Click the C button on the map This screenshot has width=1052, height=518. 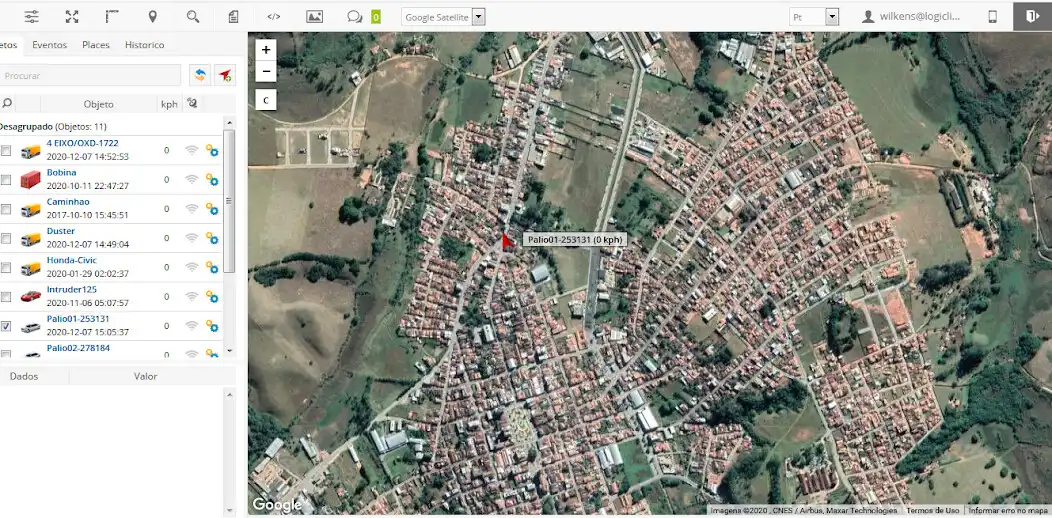tap(266, 100)
